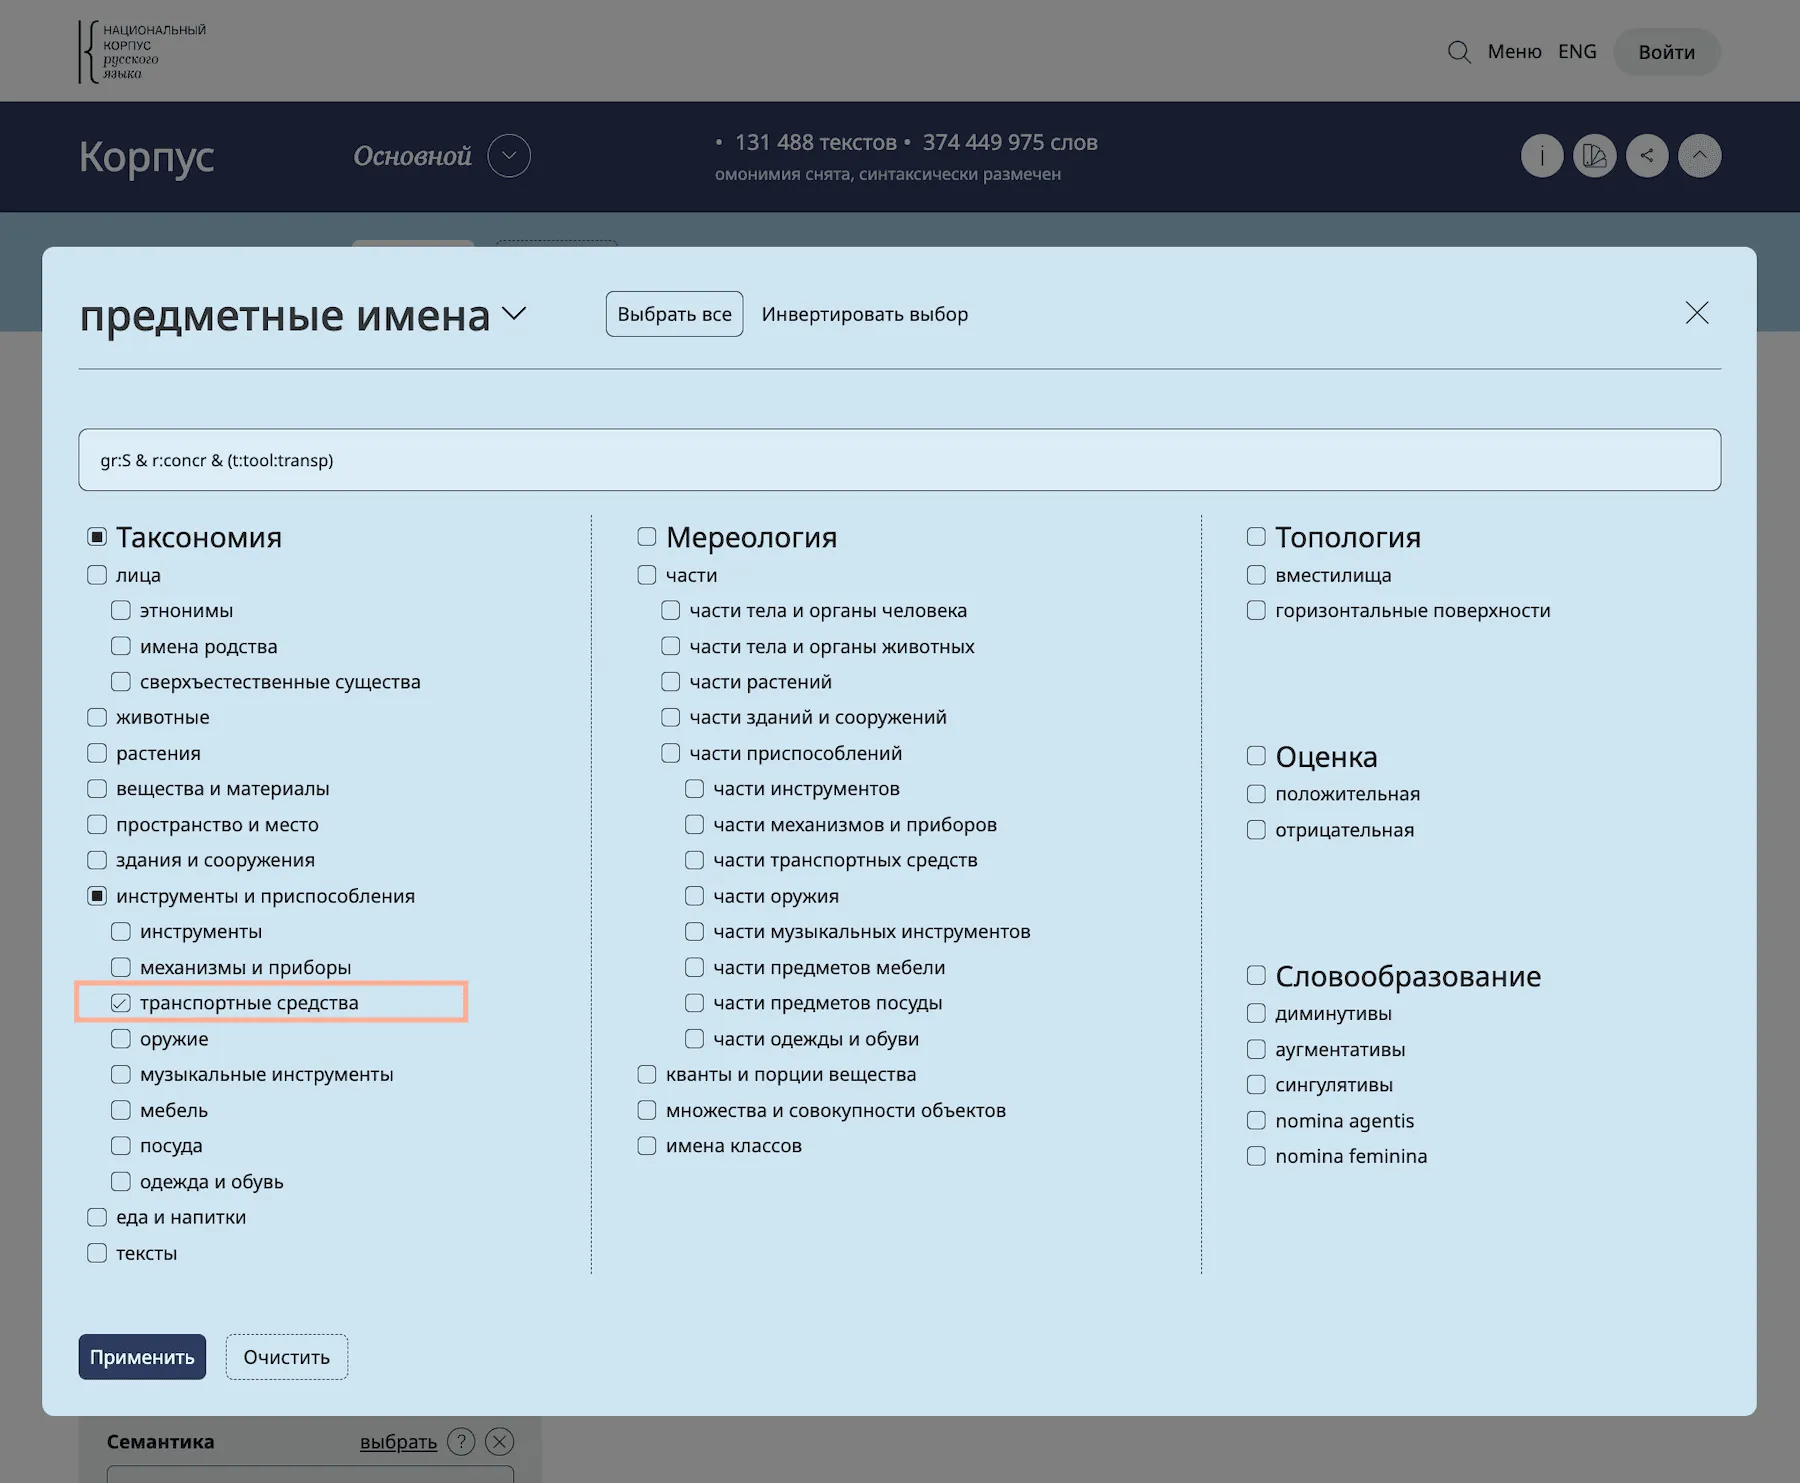Viewport: 1800px width, 1483px height.
Task: Check части транспортных средств checkbox
Action: coord(695,860)
